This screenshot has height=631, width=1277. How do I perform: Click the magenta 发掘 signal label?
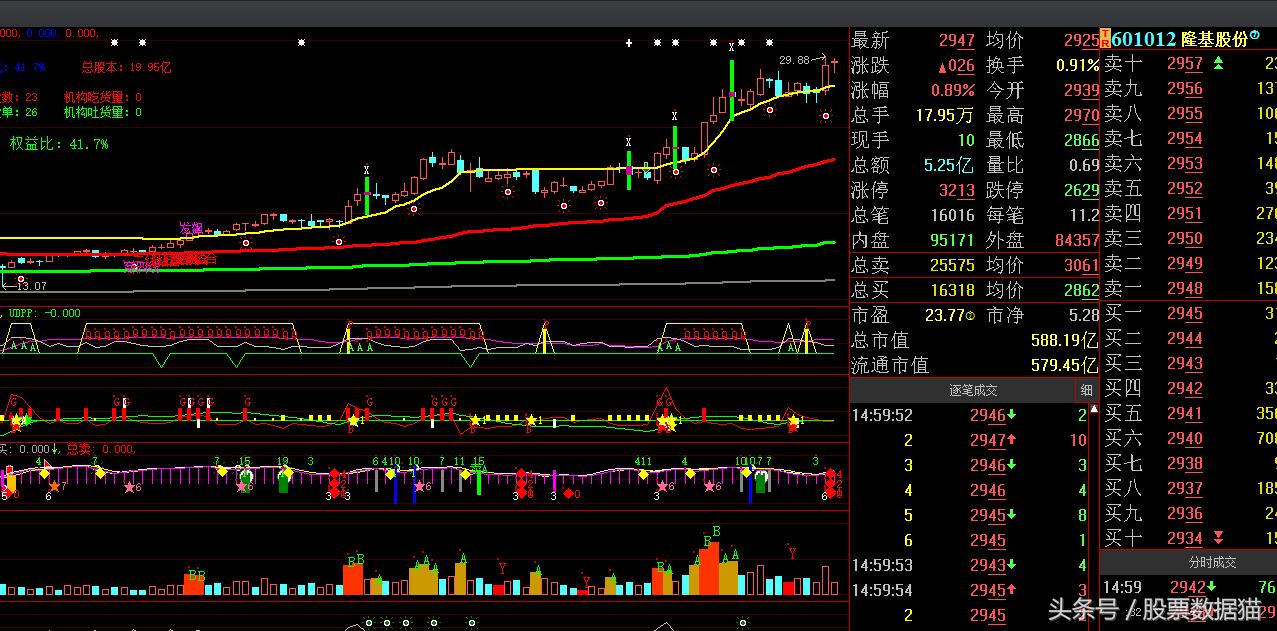190,228
